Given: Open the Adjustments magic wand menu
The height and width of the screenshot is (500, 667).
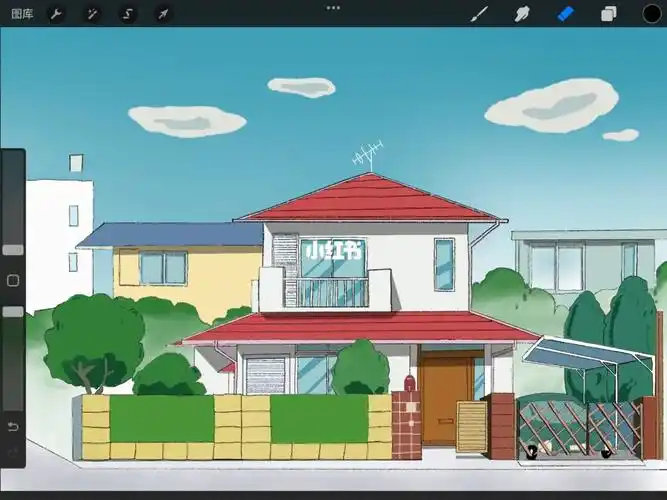Looking at the screenshot, I should click(x=92, y=14).
